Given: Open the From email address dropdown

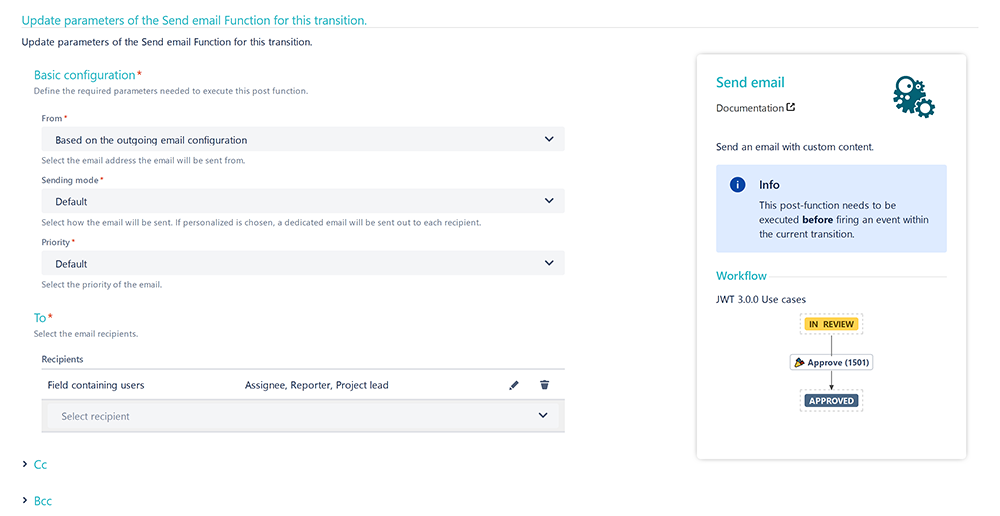Looking at the screenshot, I should (x=303, y=139).
